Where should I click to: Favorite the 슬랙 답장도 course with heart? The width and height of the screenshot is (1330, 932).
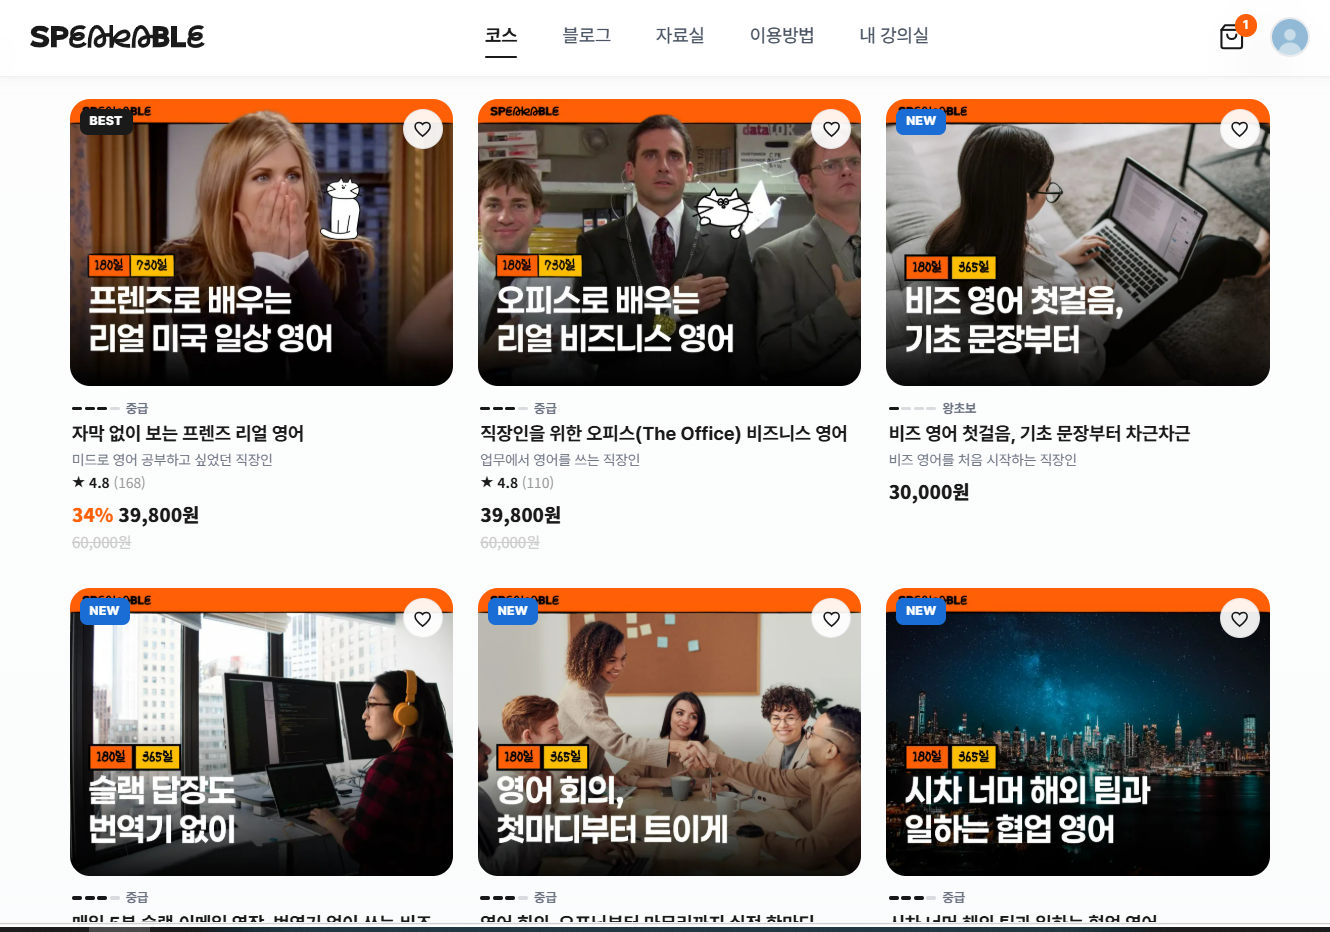click(x=423, y=619)
